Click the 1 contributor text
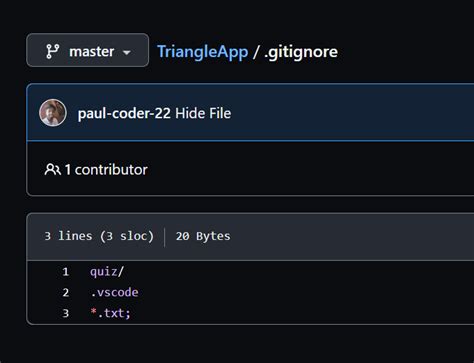Screen dimensions: 474x363 pyautogui.click(x=106, y=170)
